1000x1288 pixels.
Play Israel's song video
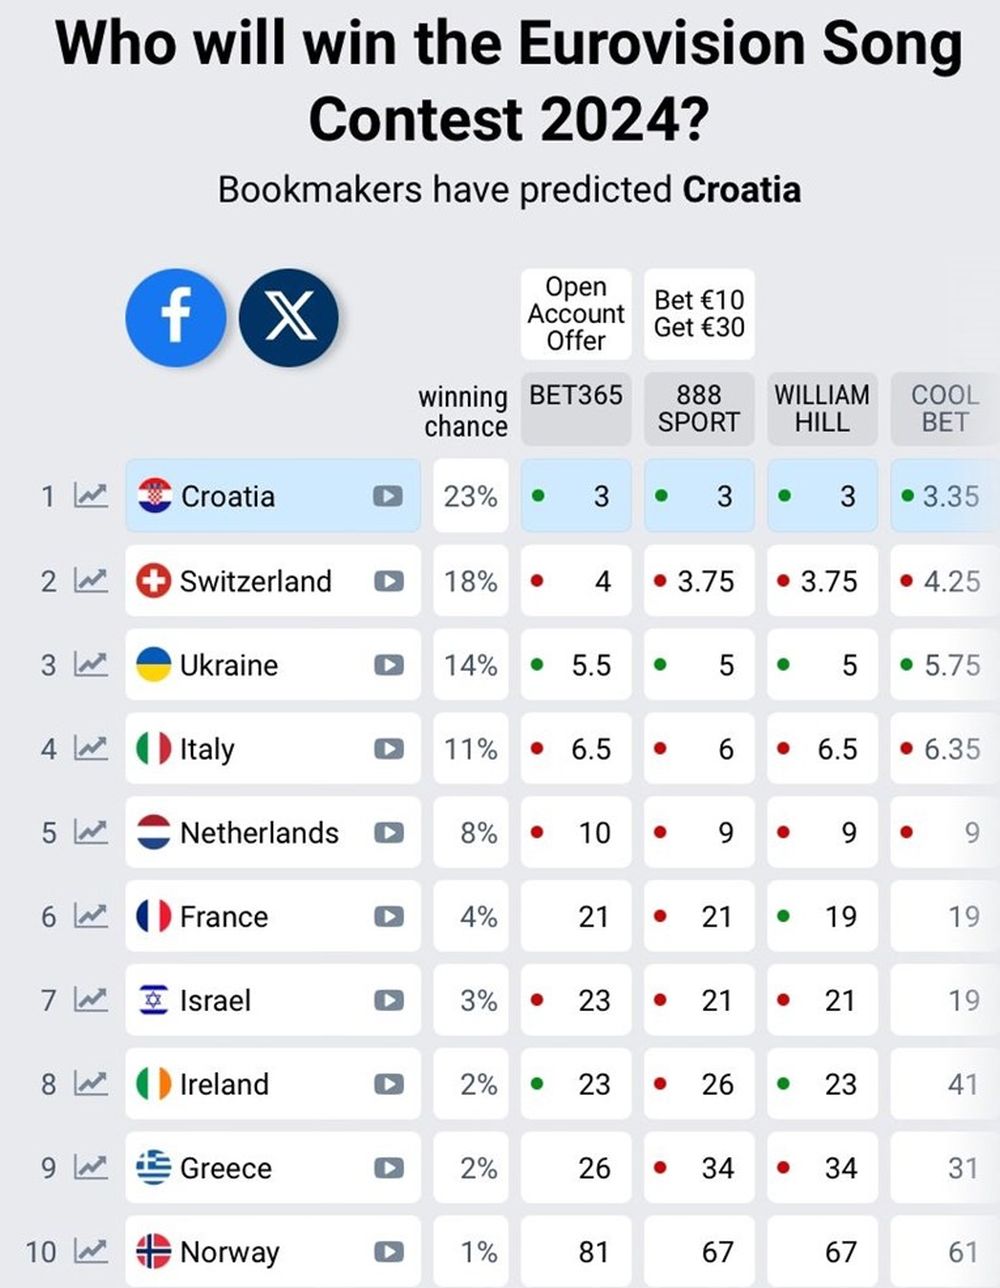point(388,1000)
